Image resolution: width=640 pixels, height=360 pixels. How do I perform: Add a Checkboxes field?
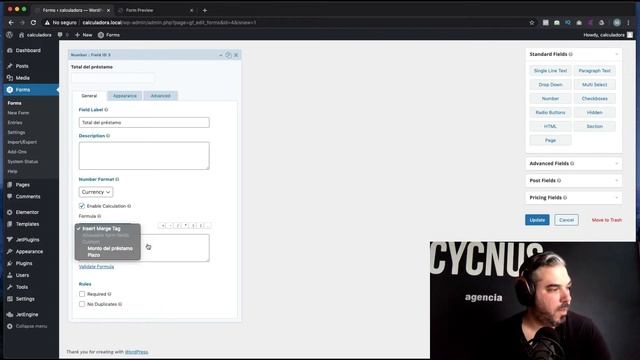click(x=595, y=98)
